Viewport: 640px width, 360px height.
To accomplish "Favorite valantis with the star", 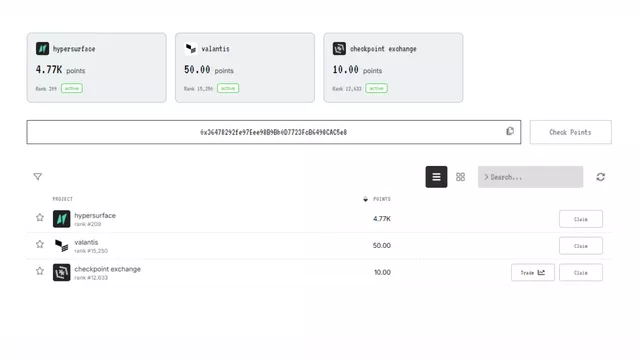I will click(x=40, y=244).
